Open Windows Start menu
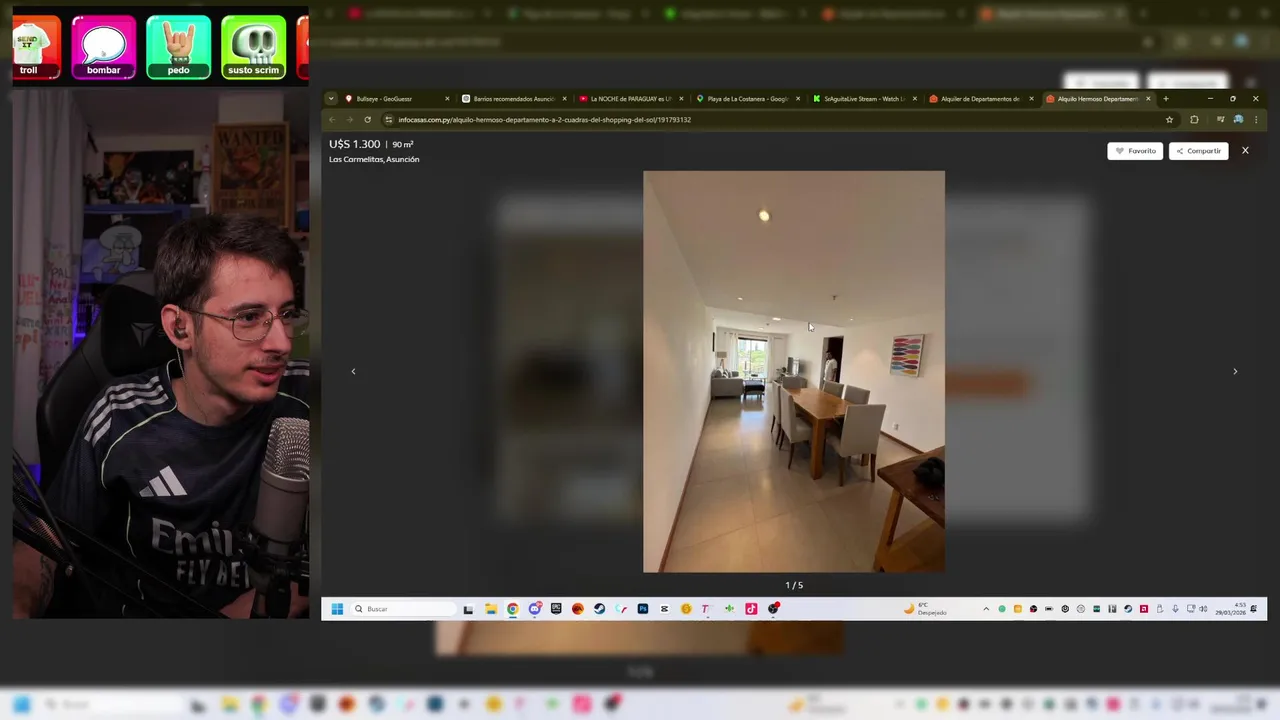1280x720 pixels. pyautogui.click(x=337, y=609)
